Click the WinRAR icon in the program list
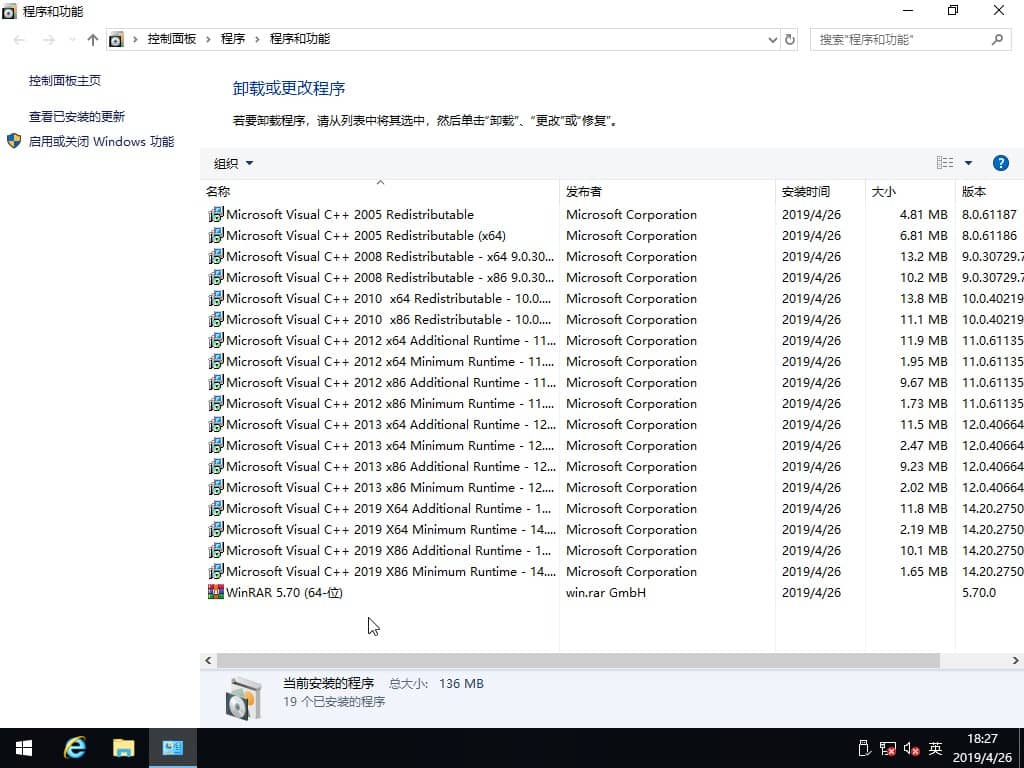1024x768 pixels. click(x=216, y=592)
